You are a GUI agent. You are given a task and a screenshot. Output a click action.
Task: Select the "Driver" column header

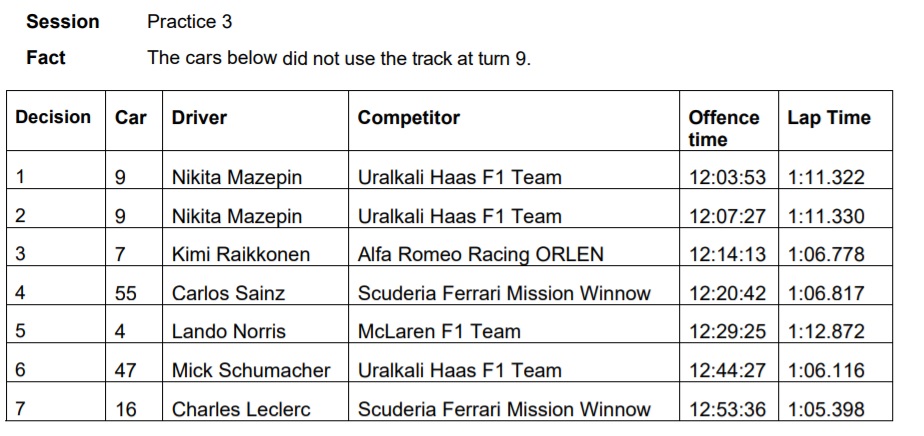(x=199, y=118)
